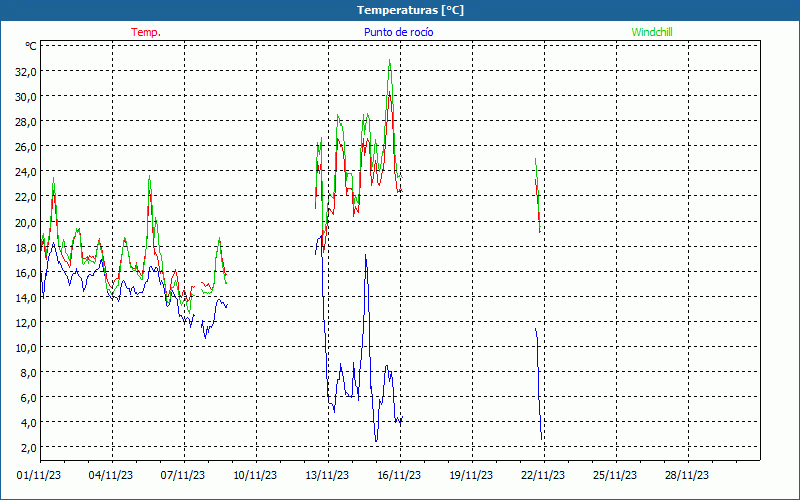Select the 16,0 y-axis value
Image resolution: width=800 pixels, height=500 pixels.
[26, 272]
